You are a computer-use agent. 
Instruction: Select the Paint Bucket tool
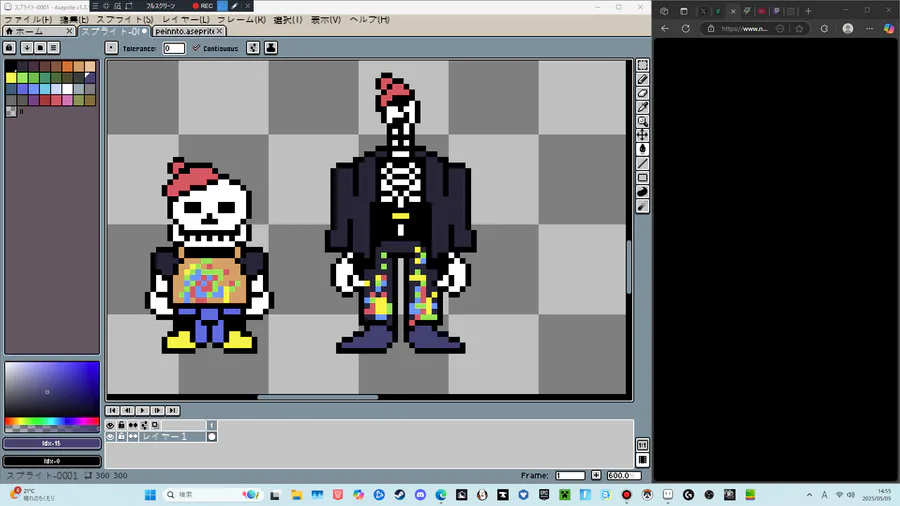click(642, 149)
